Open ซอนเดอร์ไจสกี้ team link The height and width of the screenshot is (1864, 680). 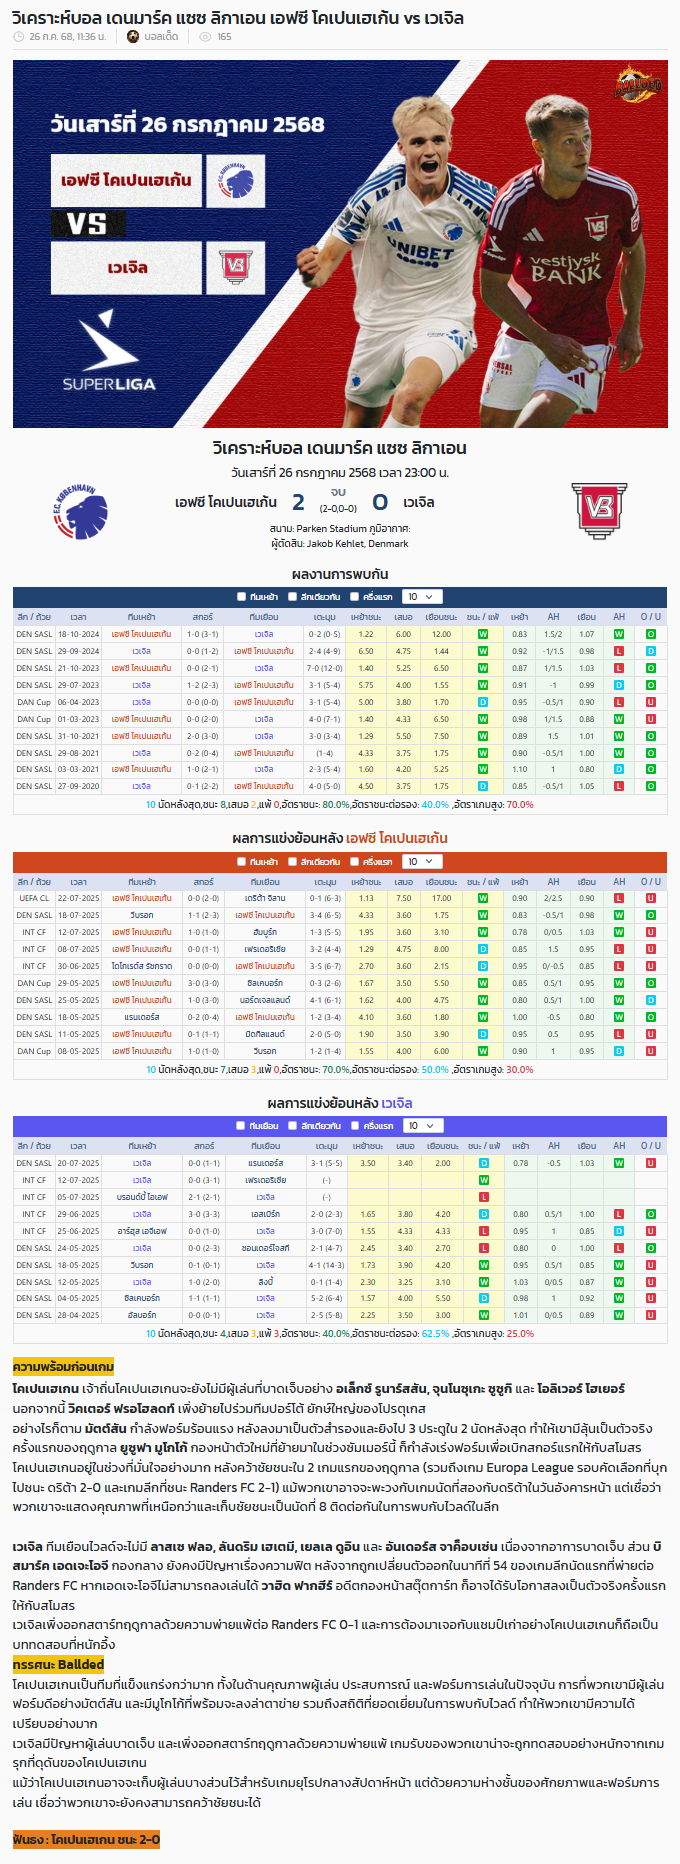(x=265, y=1248)
